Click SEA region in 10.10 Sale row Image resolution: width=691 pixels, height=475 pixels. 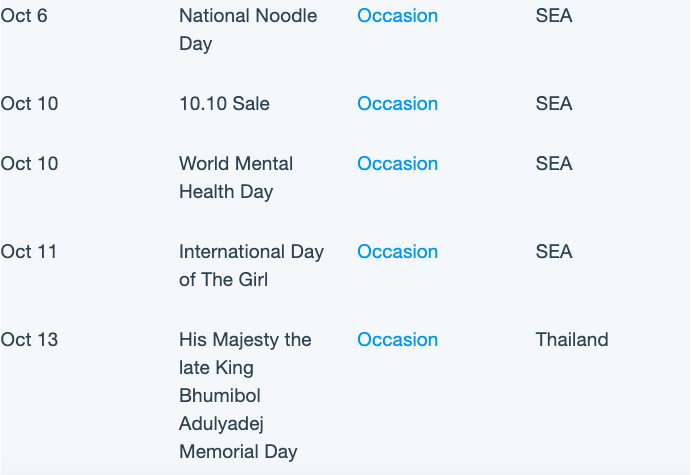pos(554,104)
